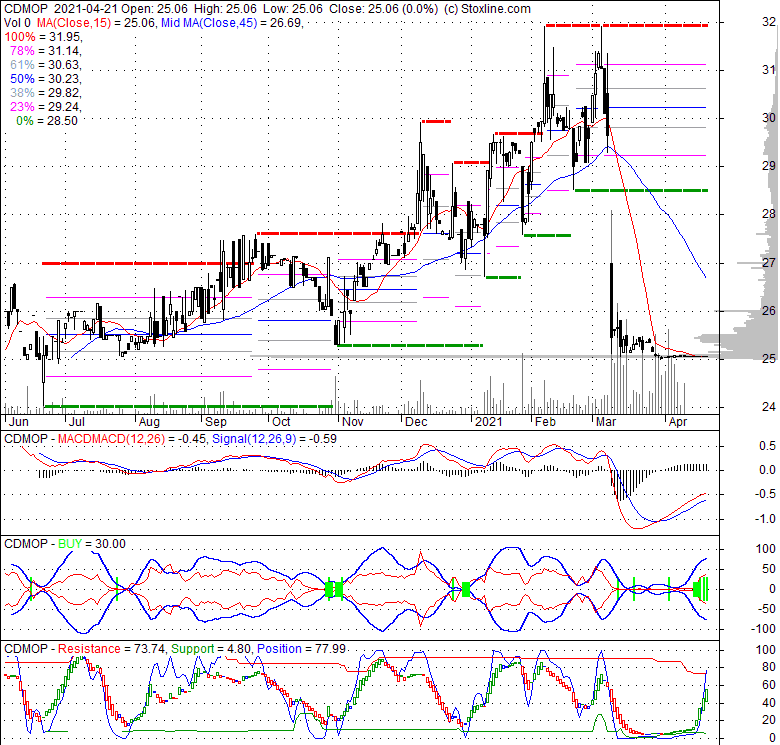Viewport: 780px width, 745px height.
Task: Click the 23% = 29.24 Fibonacci label
Action: (x=45, y=106)
